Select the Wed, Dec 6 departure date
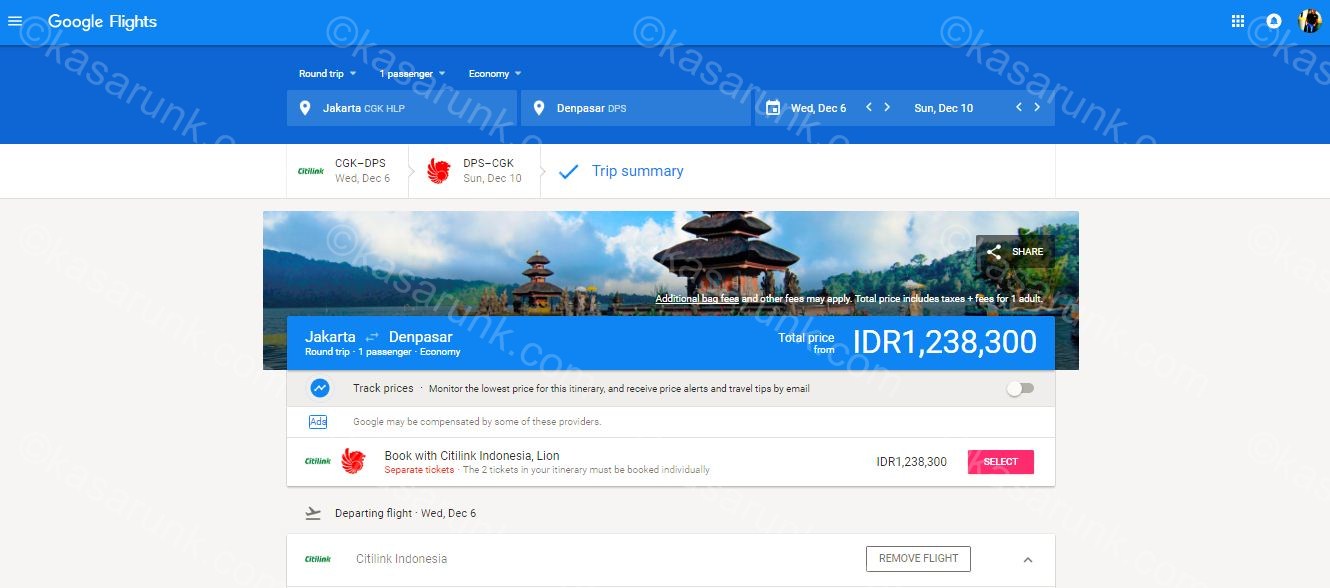Image resolution: width=1330 pixels, height=588 pixels. pos(818,108)
